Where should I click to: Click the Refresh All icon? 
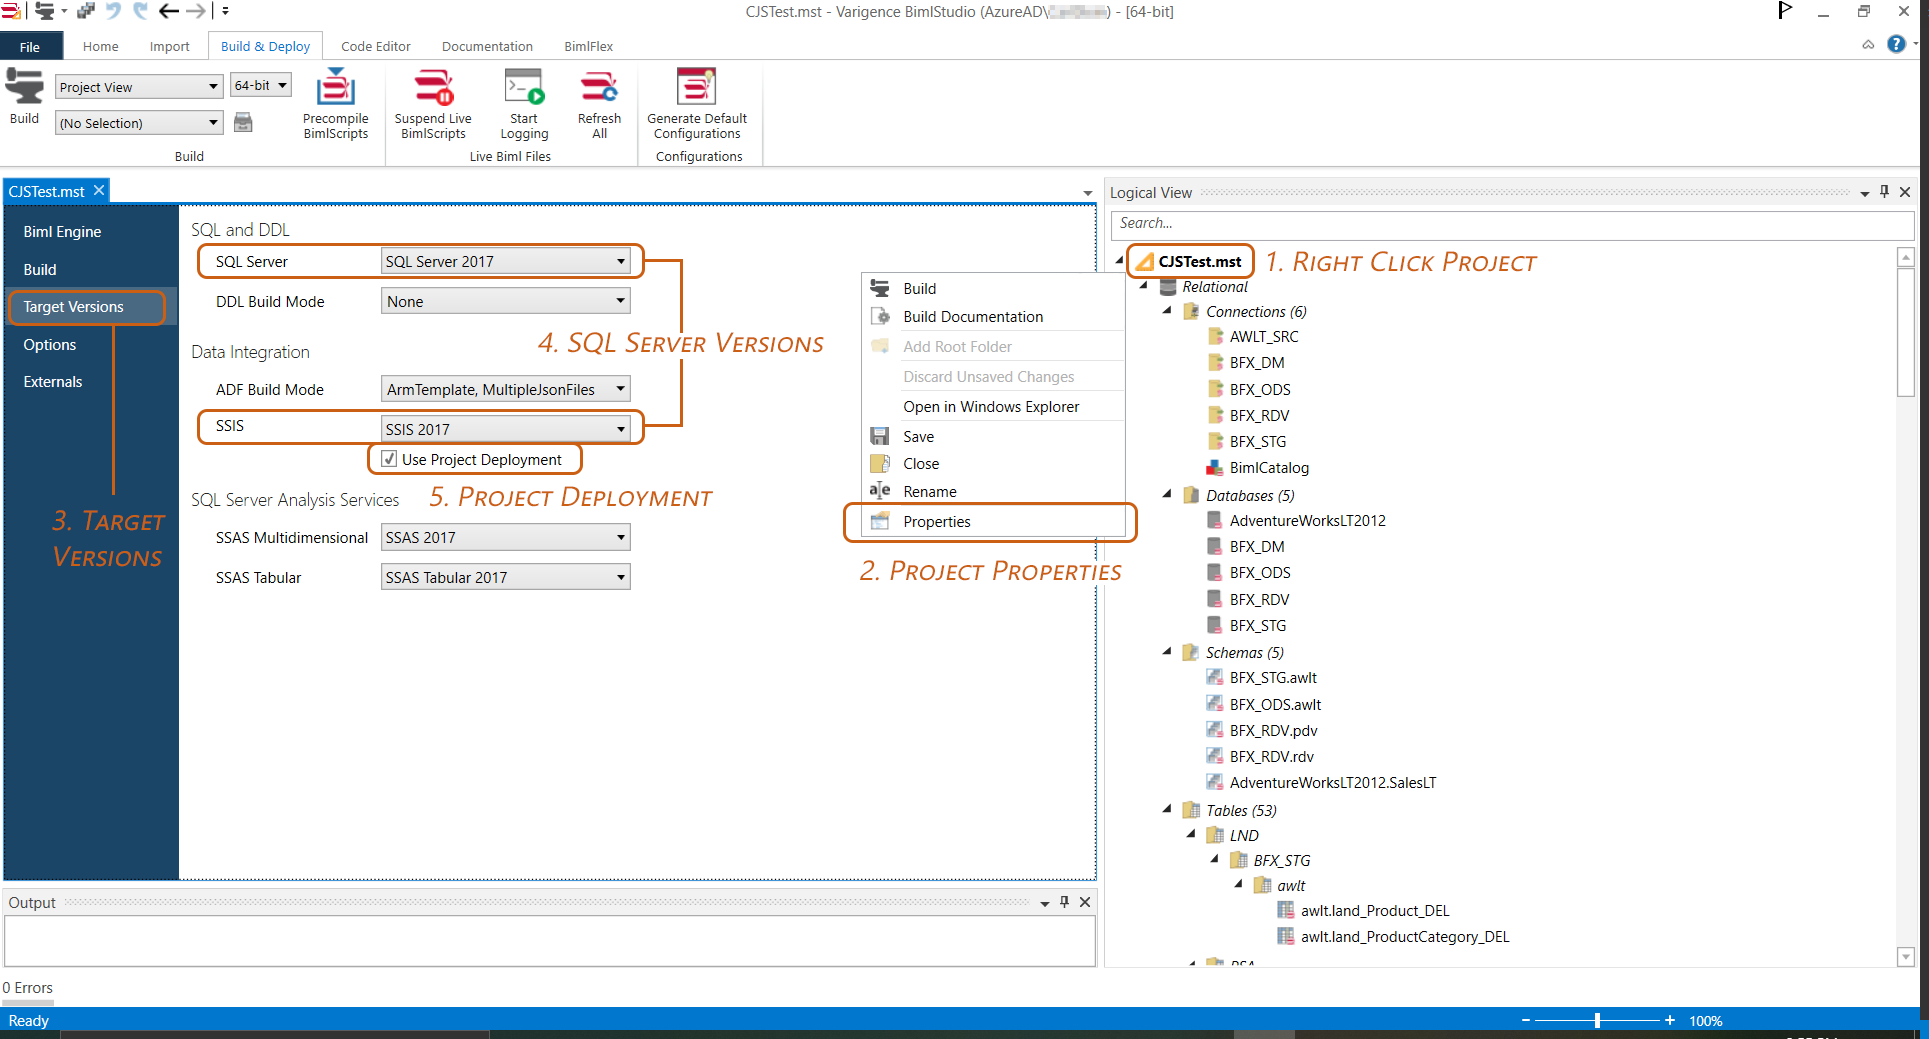point(599,88)
